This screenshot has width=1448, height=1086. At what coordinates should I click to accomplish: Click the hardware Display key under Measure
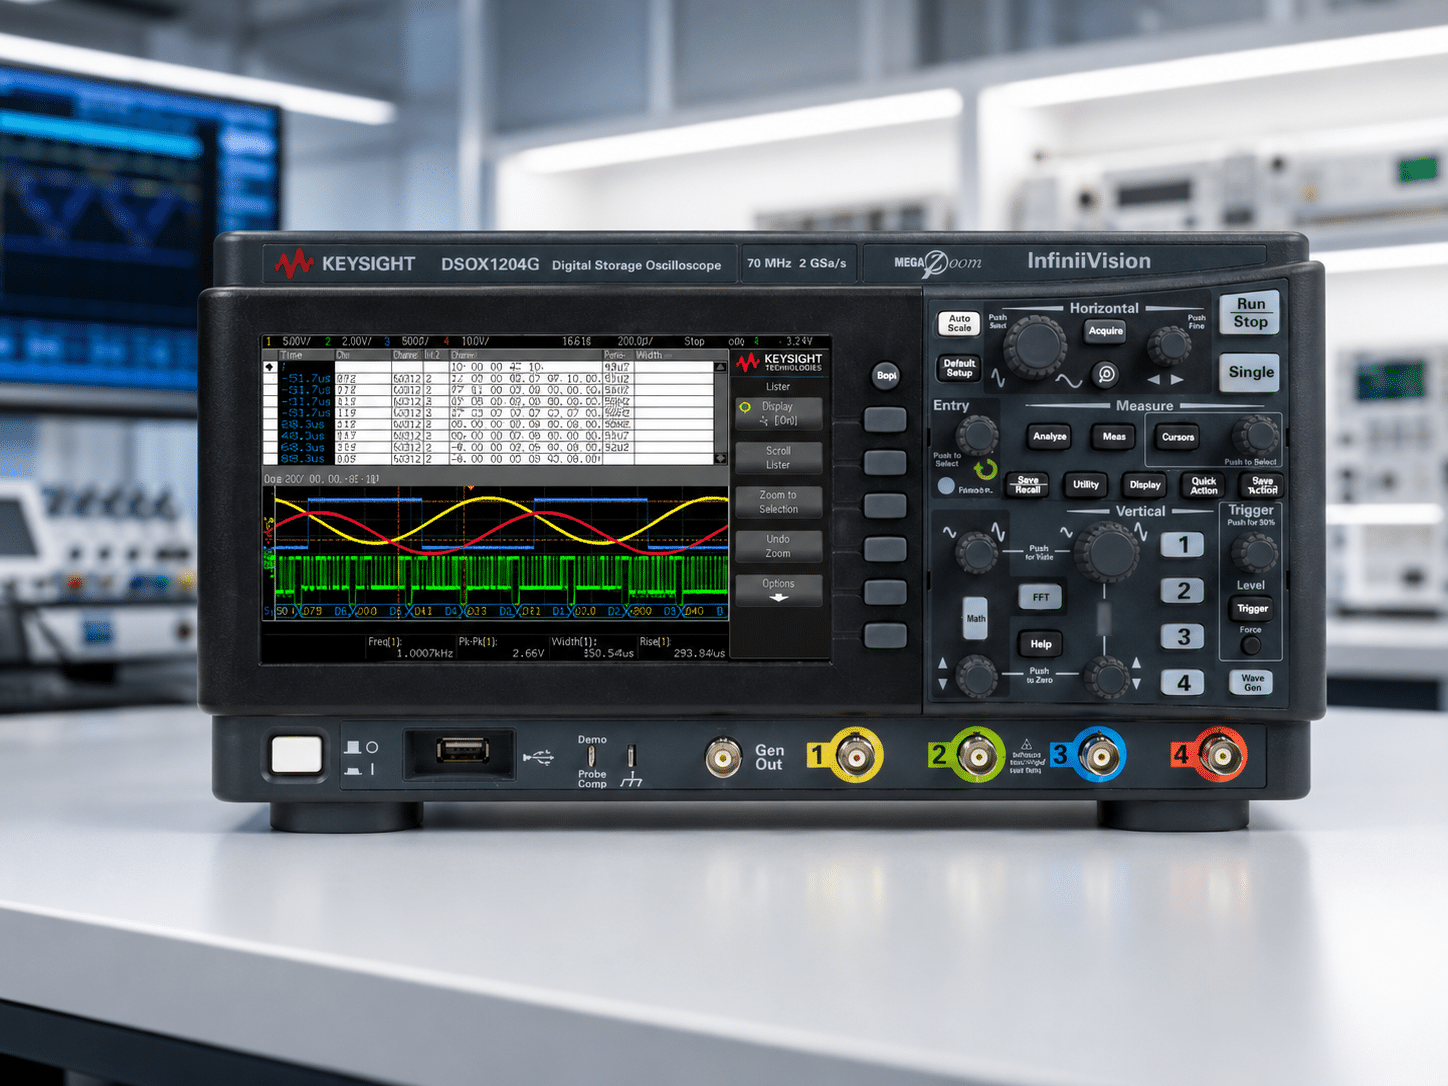1145,485
